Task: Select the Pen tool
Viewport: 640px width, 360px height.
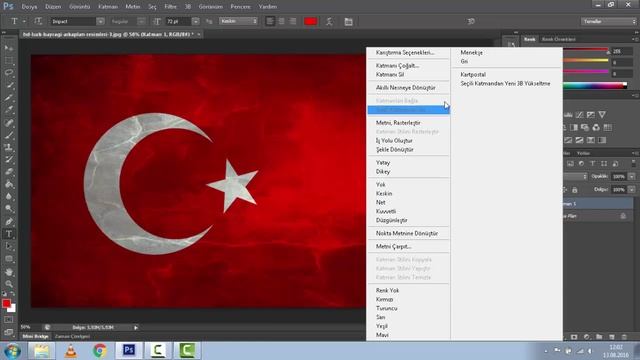Action: tap(9, 222)
